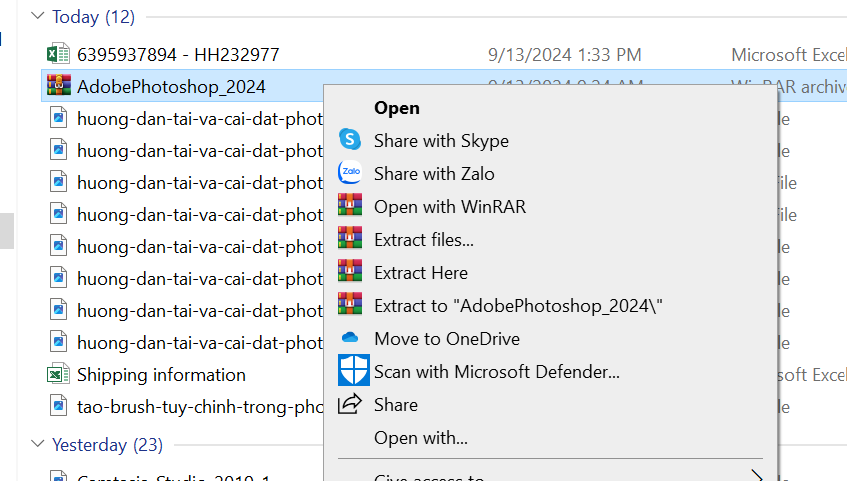This screenshot has width=847, height=481.
Task: Click the Share arrow icon
Action: click(349, 404)
